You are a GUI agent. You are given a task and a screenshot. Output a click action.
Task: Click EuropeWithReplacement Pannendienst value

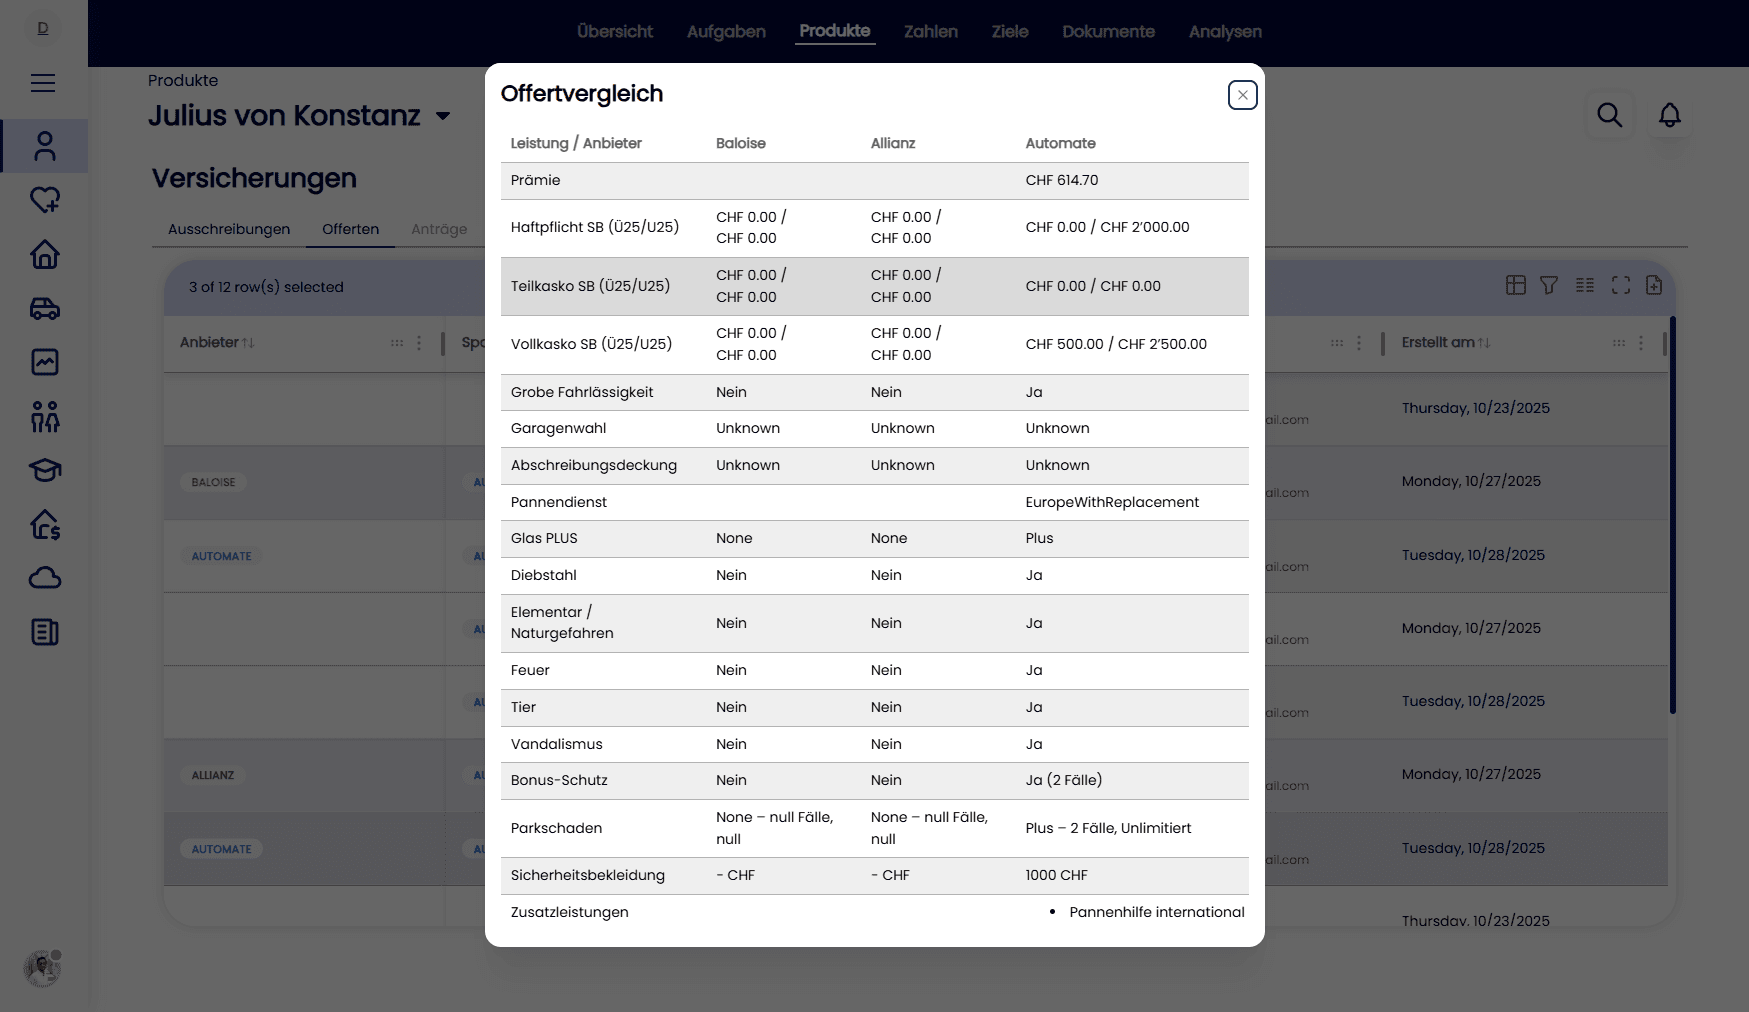1112,502
